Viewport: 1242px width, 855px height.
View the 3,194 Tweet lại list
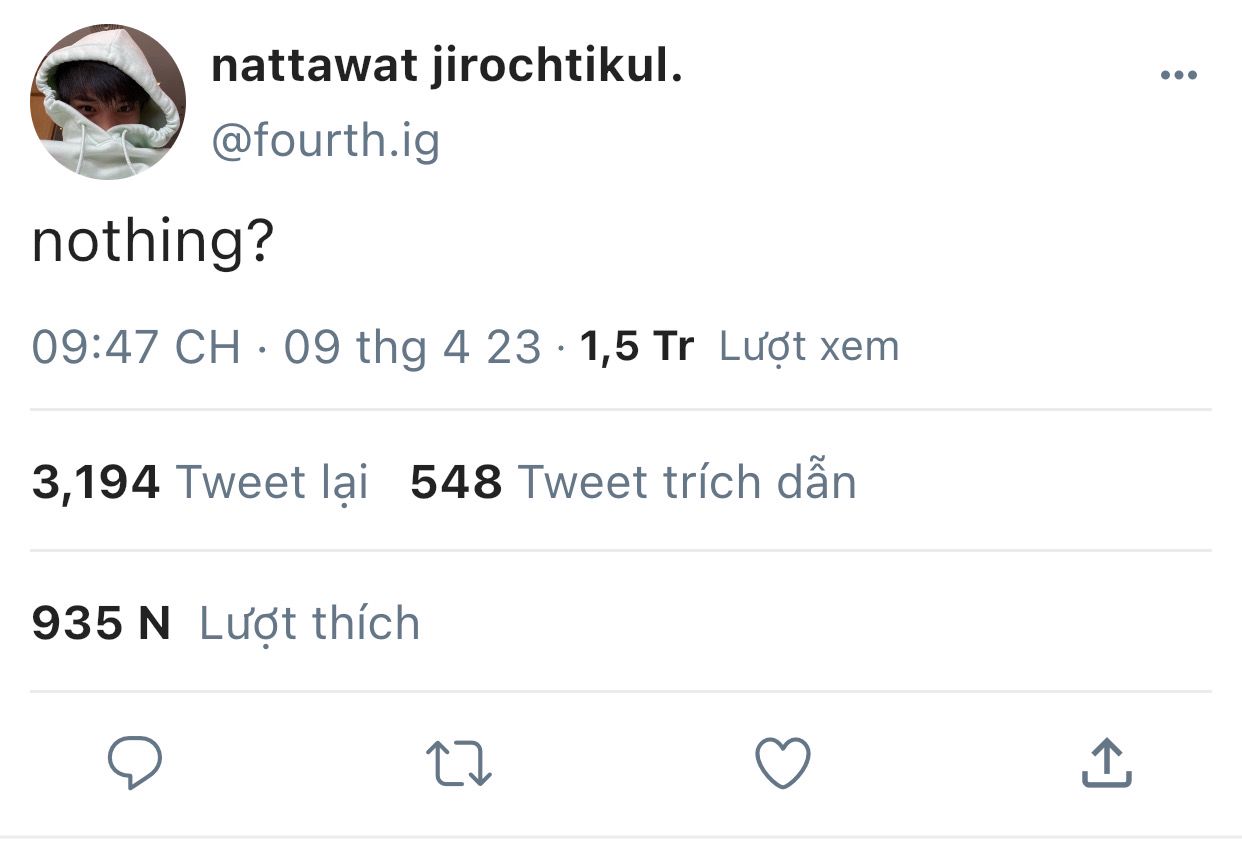coord(200,482)
